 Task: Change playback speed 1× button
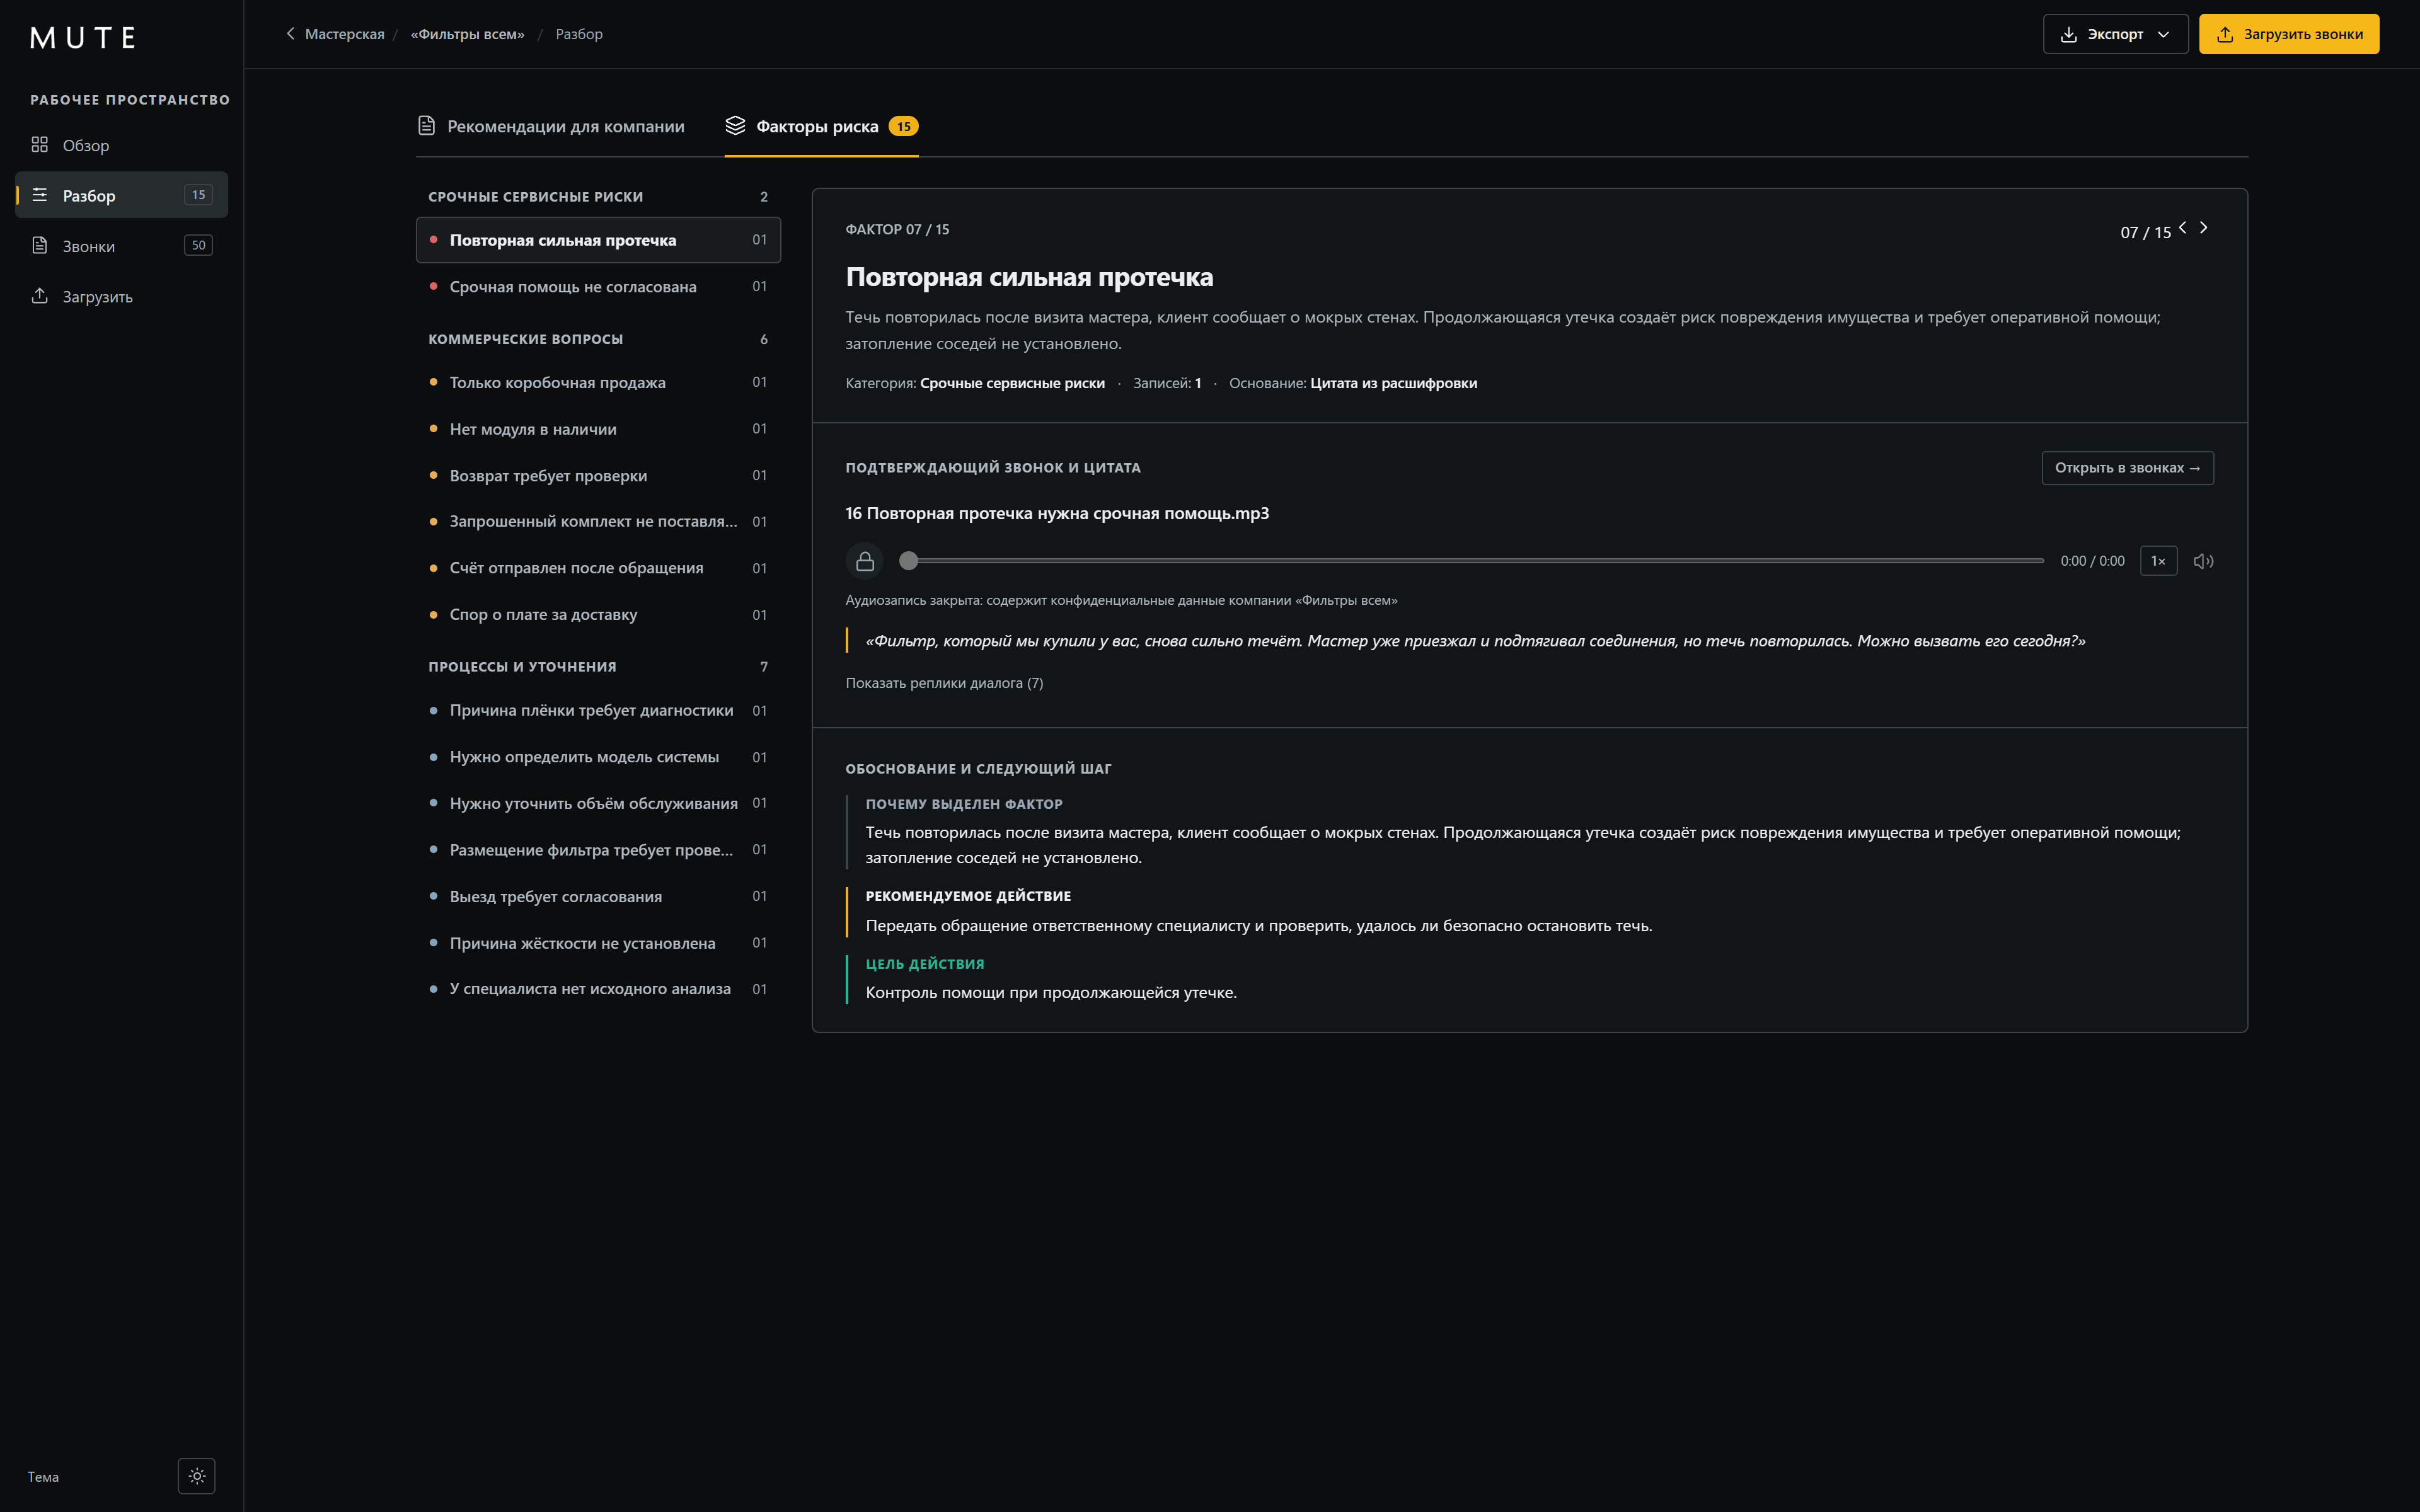coord(2158,561)
